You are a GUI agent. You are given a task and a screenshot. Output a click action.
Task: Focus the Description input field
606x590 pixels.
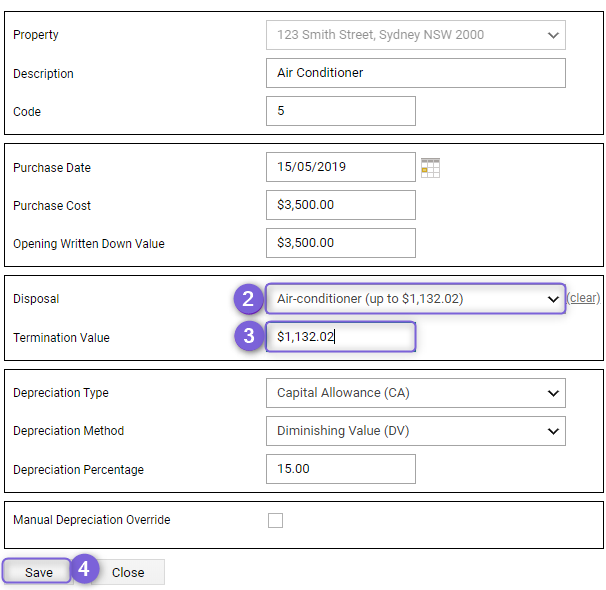(x=415, y=73)
